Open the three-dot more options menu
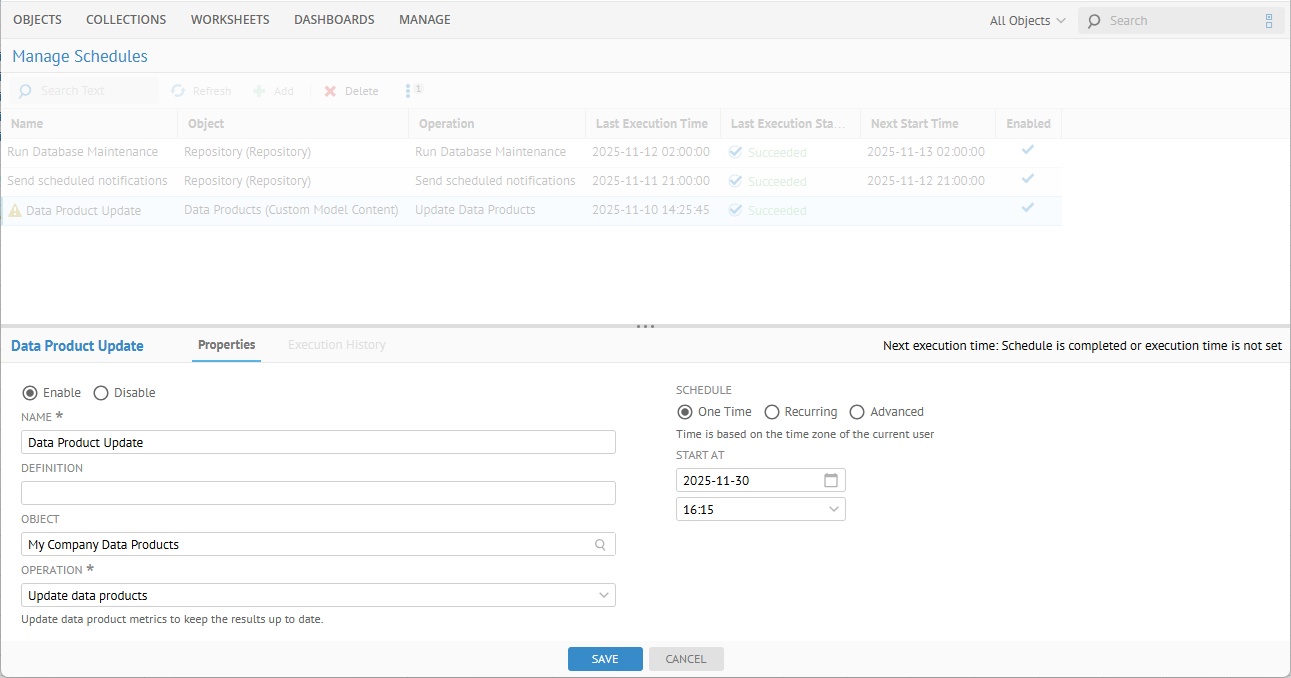This screenshot has height=678, width=1291. pos(409,91)
